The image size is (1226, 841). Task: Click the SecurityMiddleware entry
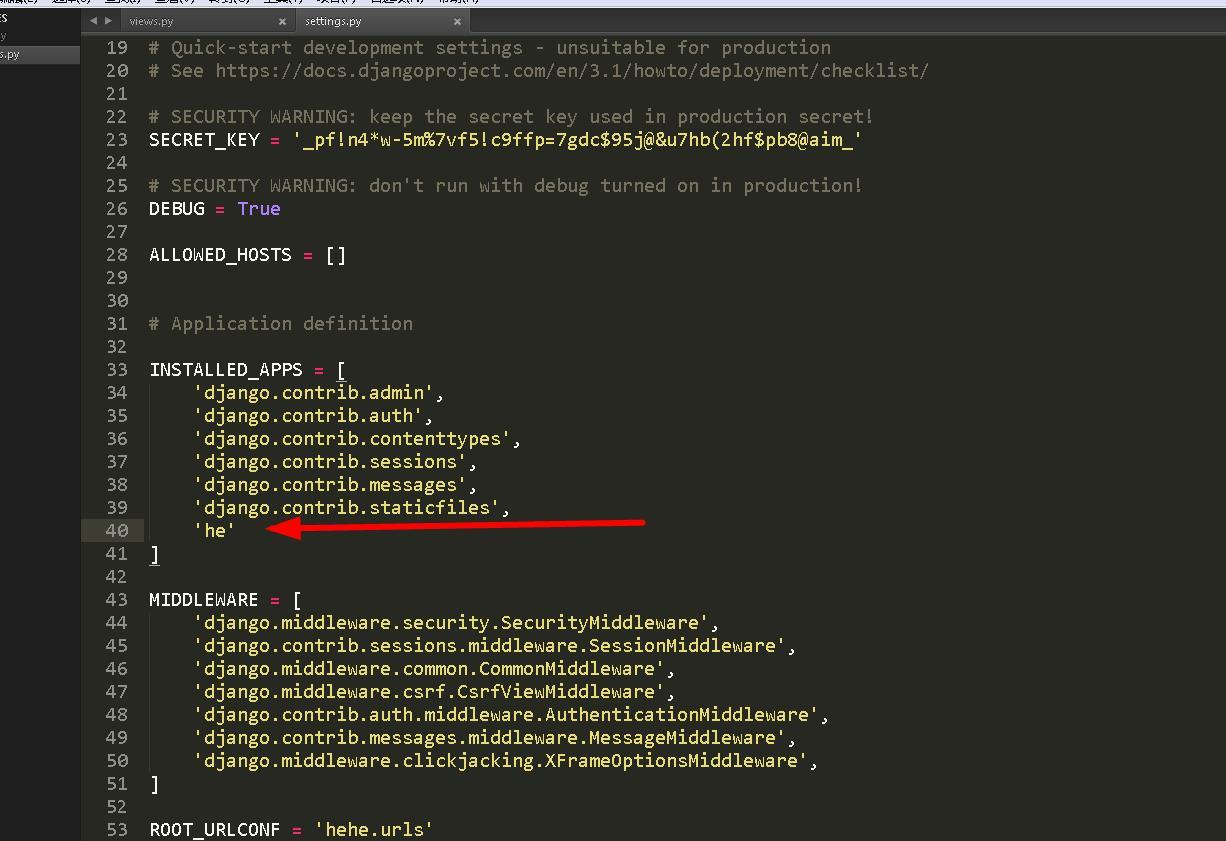(x=451, y=622)
